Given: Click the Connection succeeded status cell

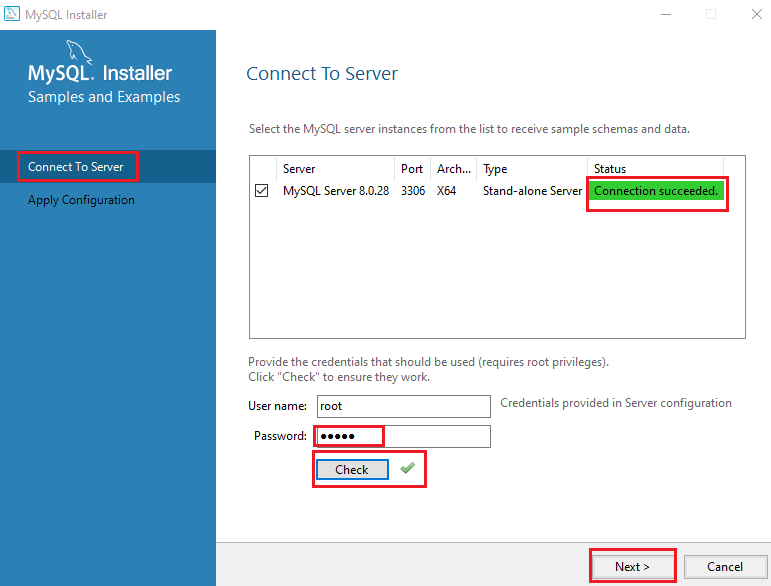Looking at the screenshot, I should point(656,191).
